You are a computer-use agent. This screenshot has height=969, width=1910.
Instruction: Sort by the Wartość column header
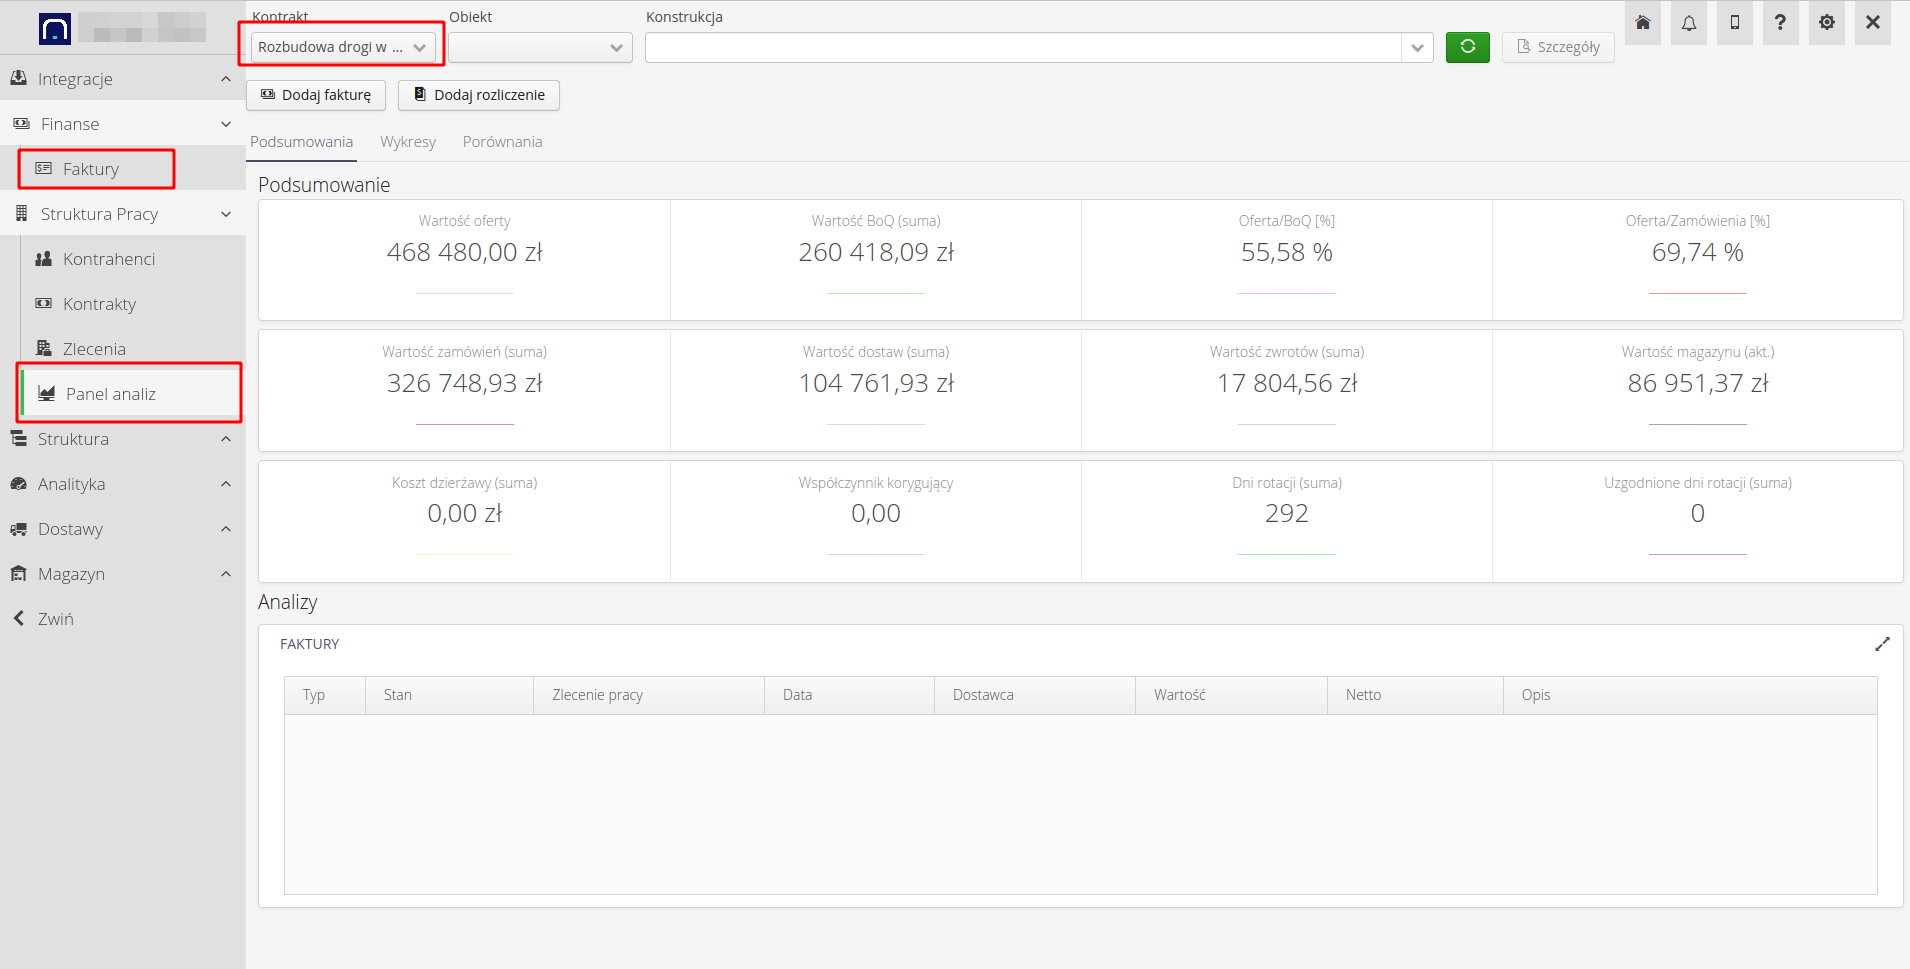1180,695
